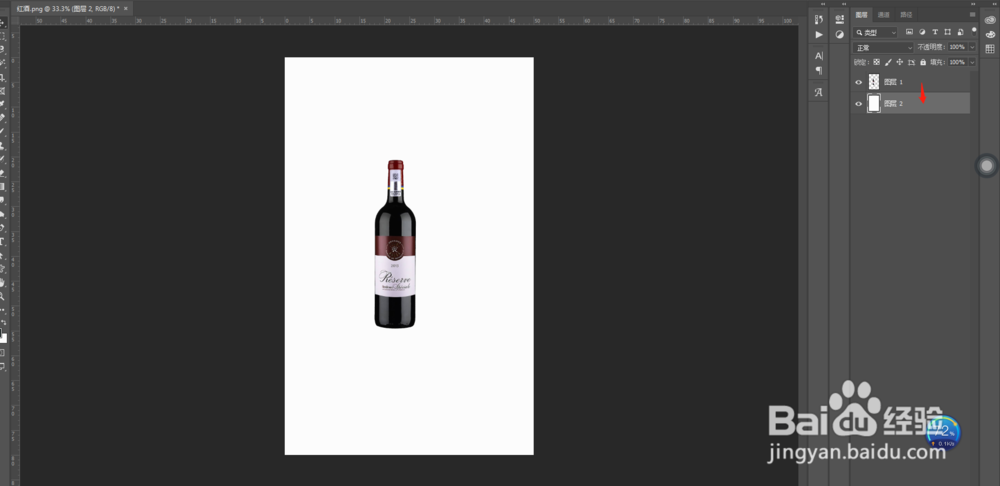
Task: Filter layers by adjustment layers icon
Action: 922,32
